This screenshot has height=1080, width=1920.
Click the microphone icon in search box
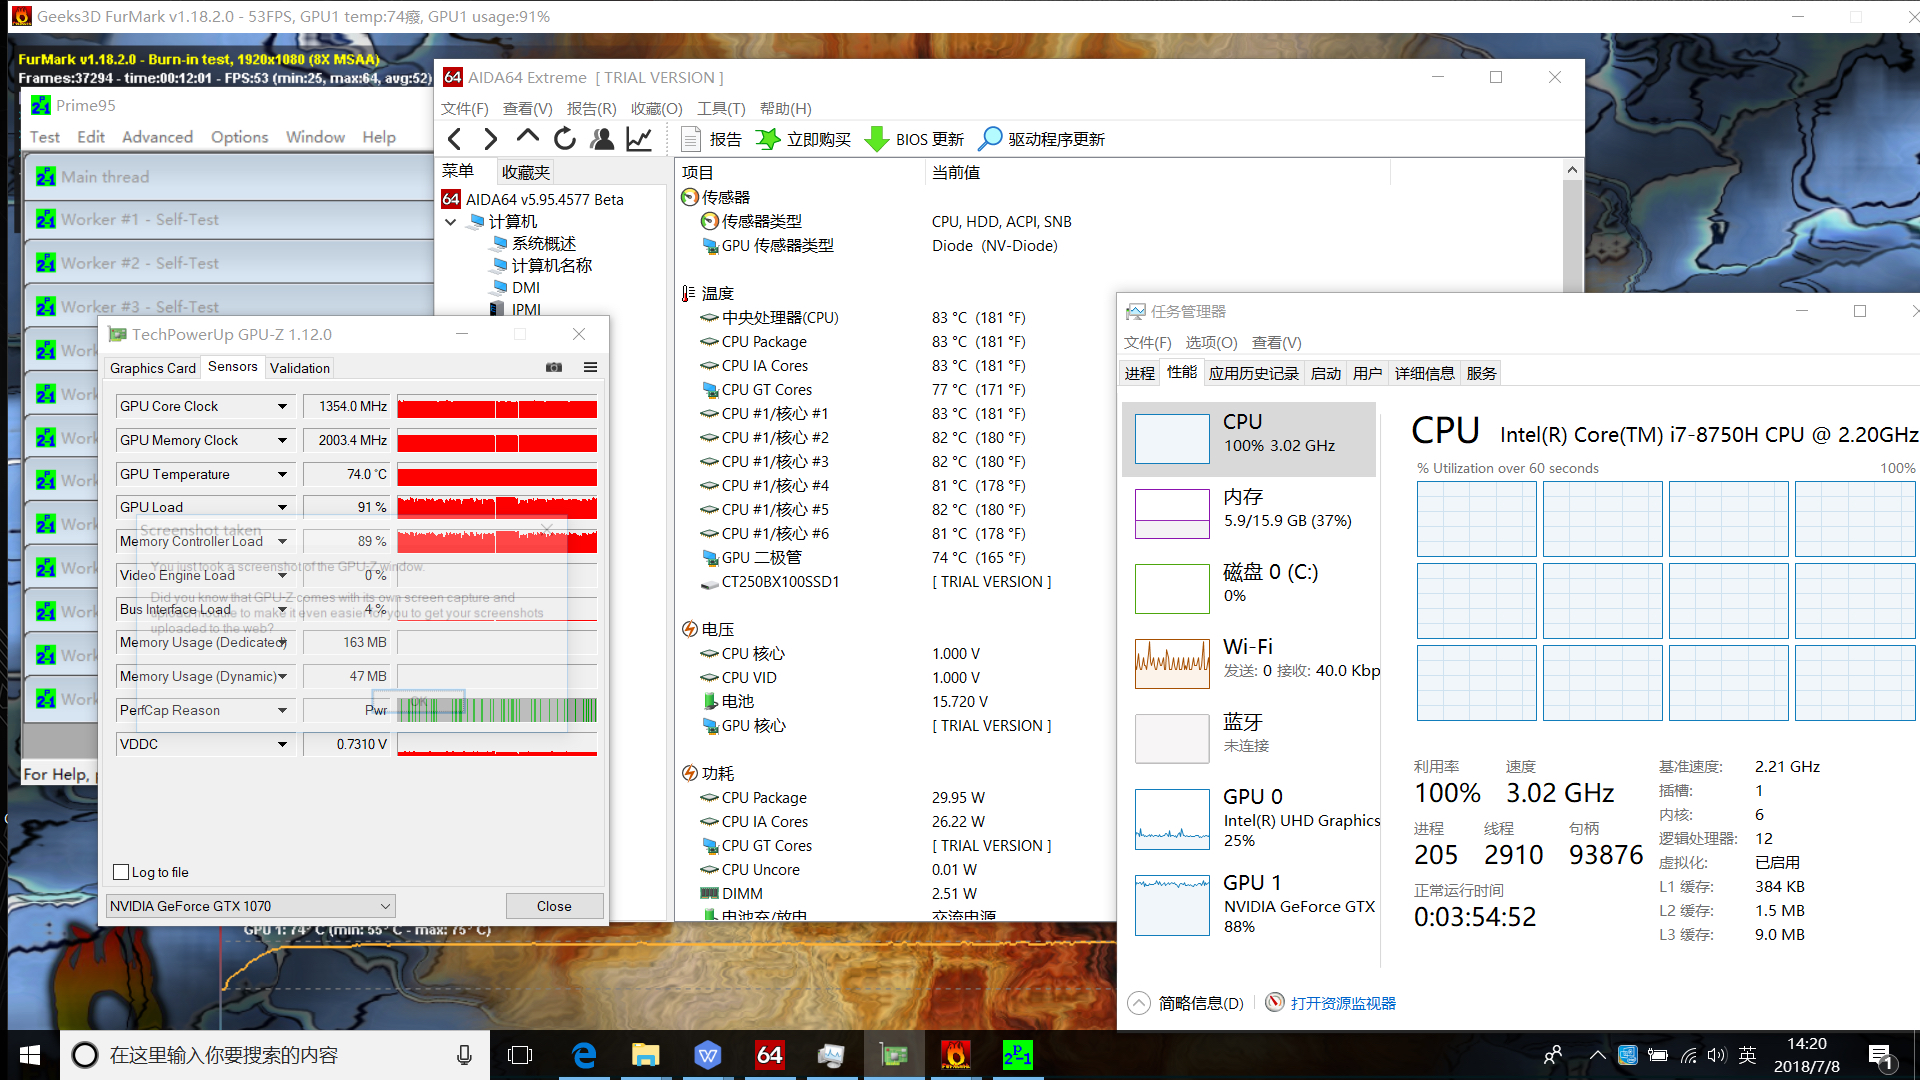coord(464,1055)
